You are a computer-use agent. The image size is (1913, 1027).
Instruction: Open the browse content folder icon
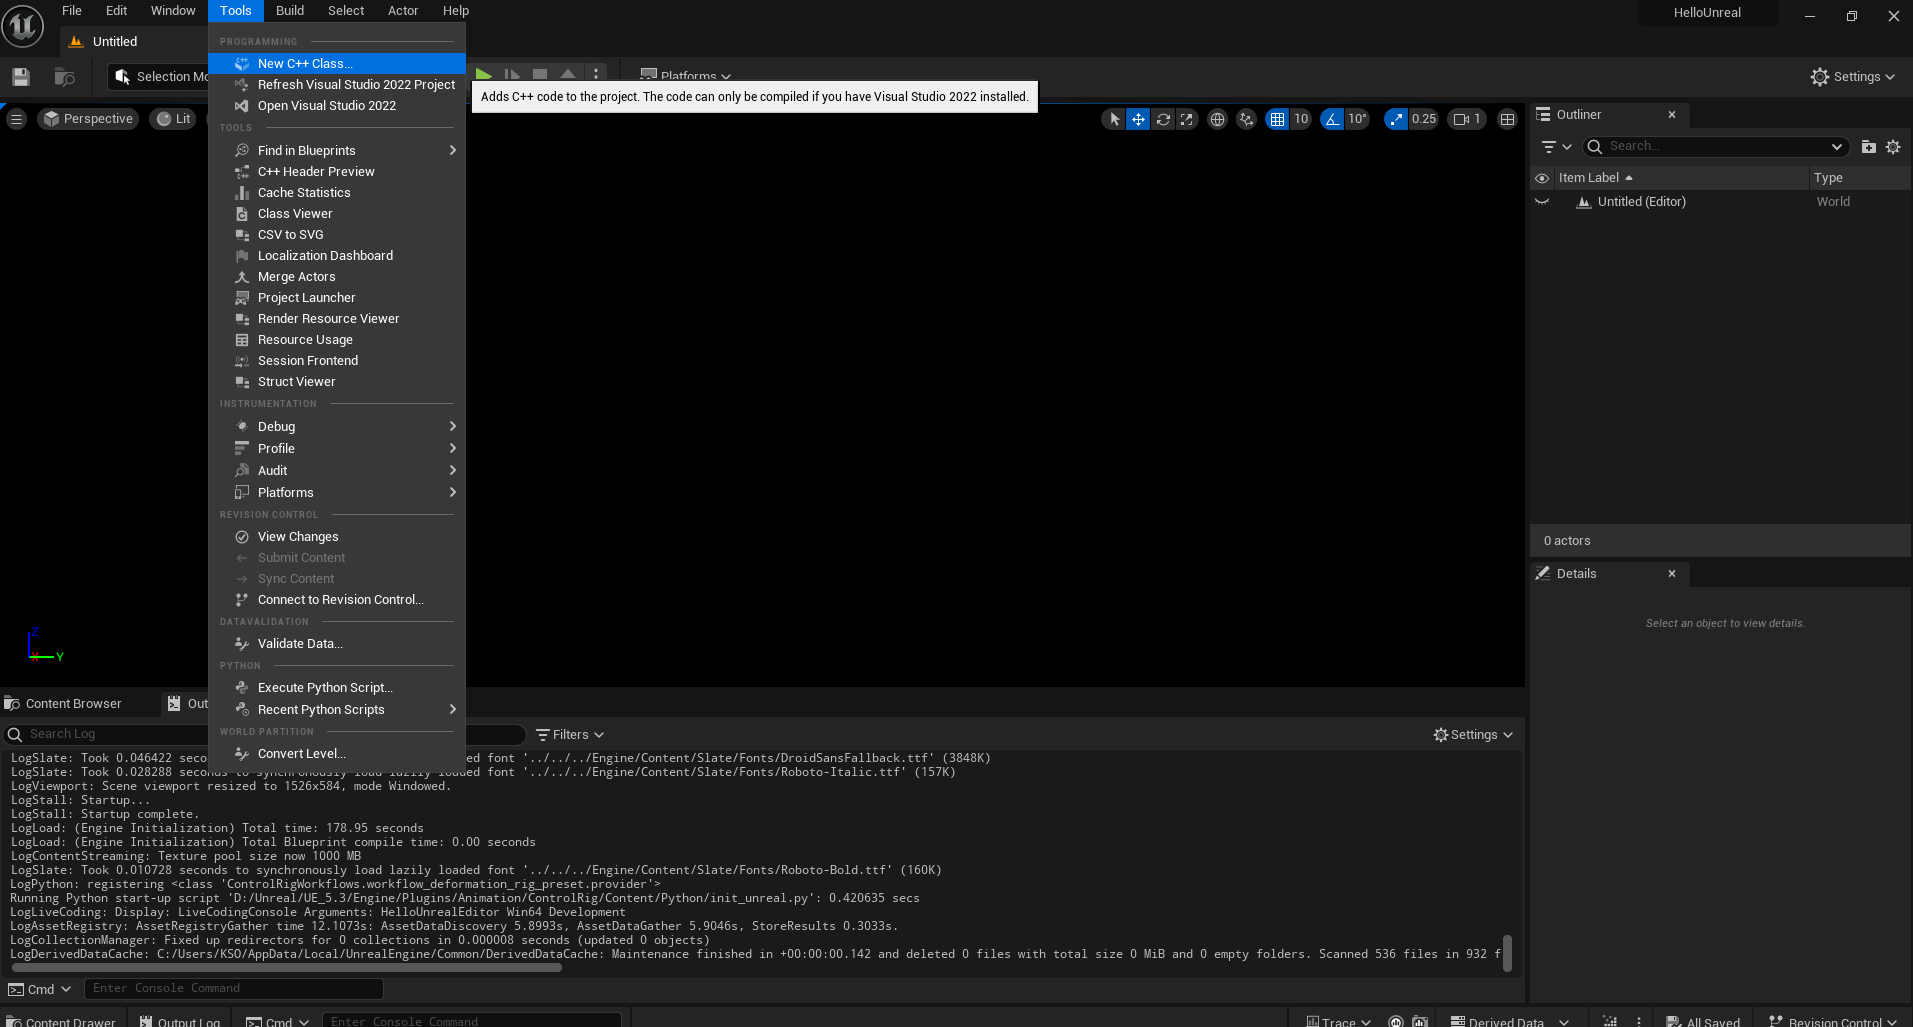pos(65,77)
